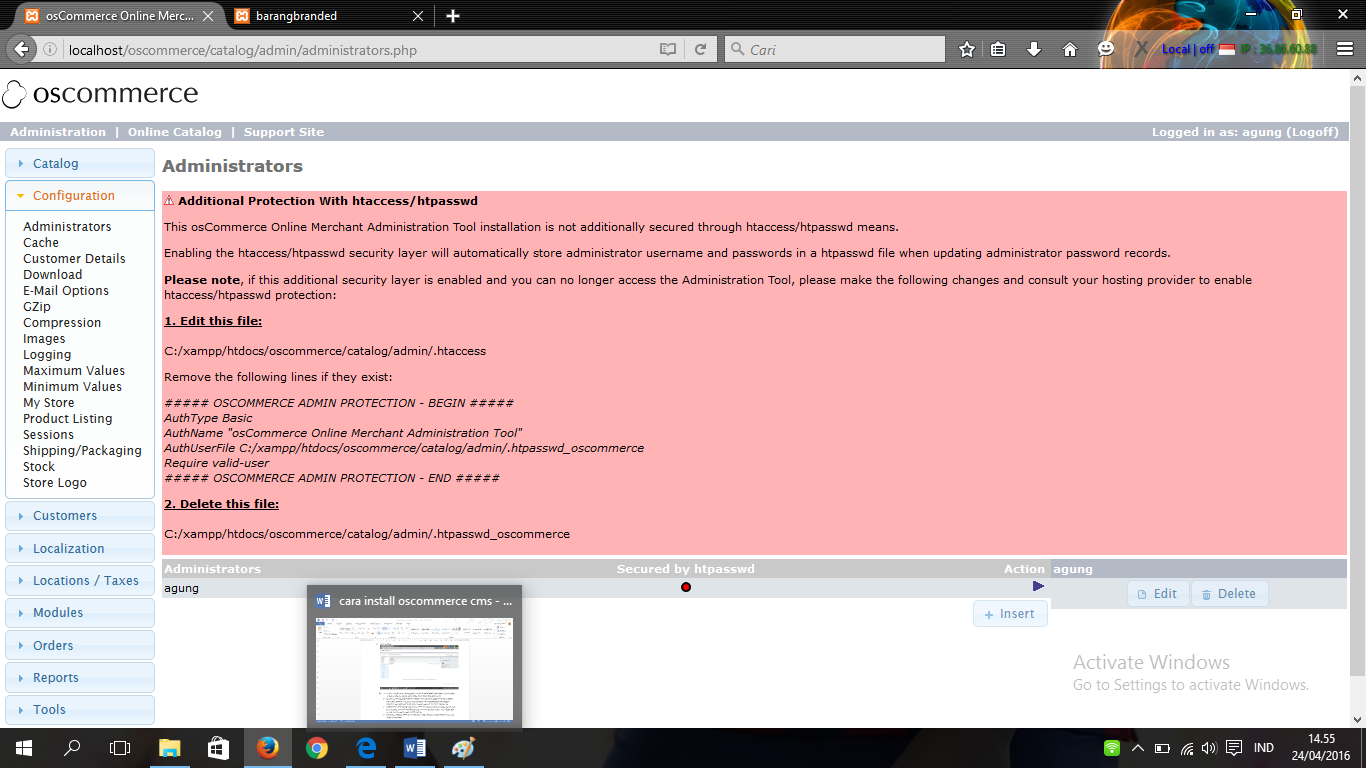
Task: Open Google Chrome from the taskbar
Action: [316, 747]
